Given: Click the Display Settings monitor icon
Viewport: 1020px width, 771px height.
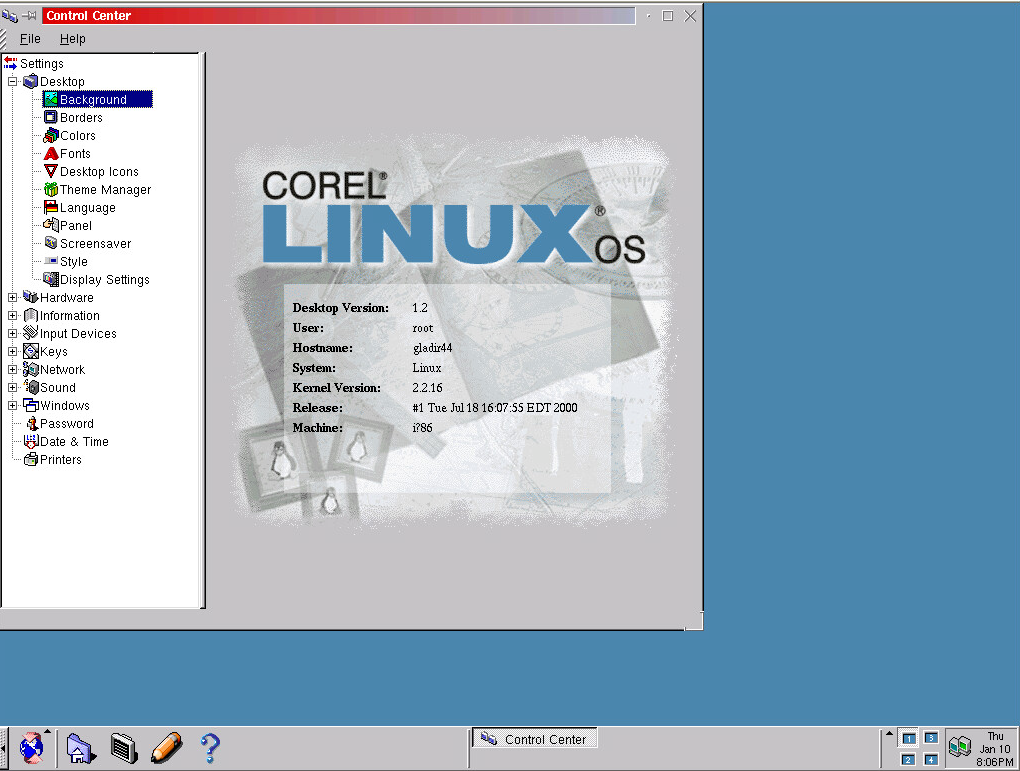Looking at the screenshot, I should (51, 280).
